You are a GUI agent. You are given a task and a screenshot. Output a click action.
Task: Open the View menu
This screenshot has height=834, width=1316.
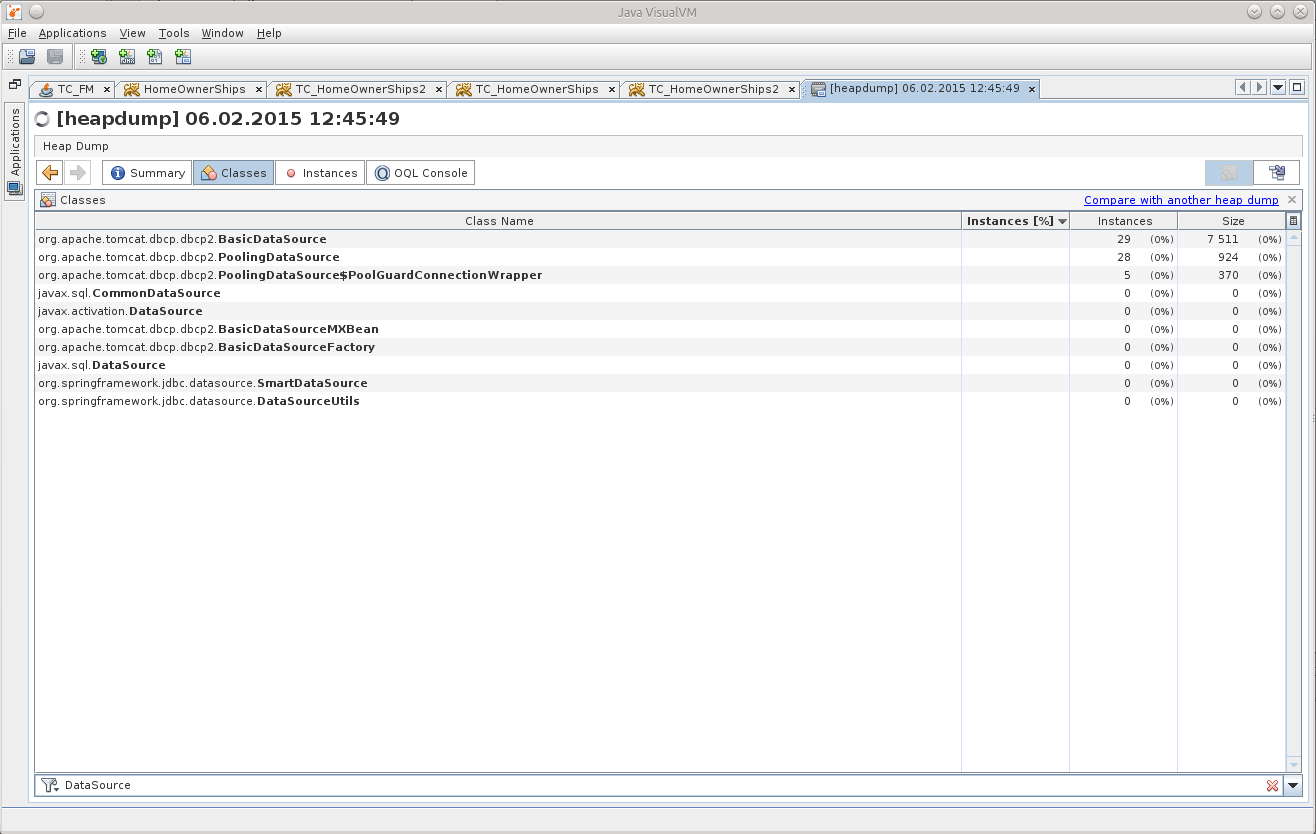132,33
